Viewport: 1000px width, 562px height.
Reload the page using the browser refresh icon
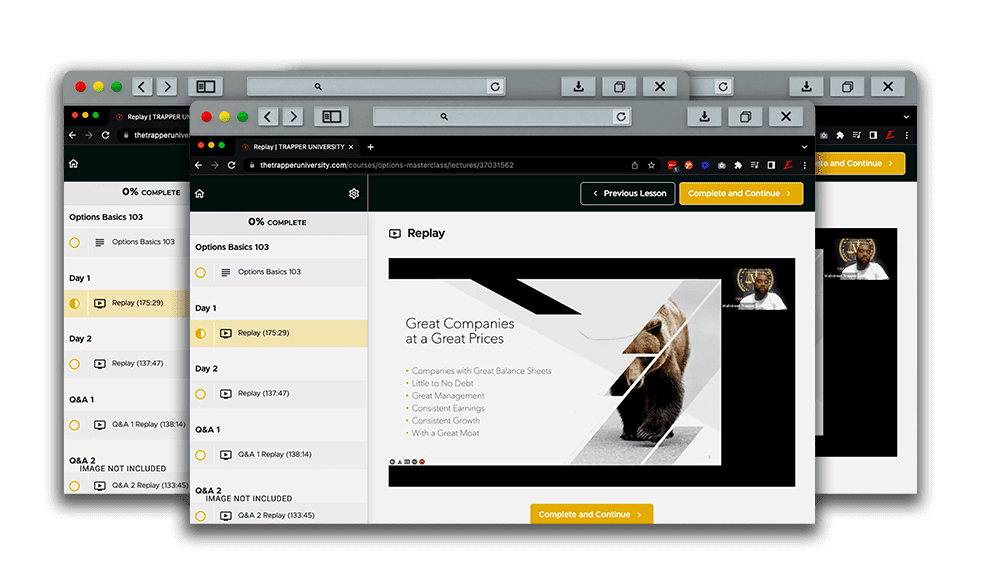(x=232, y=165)
